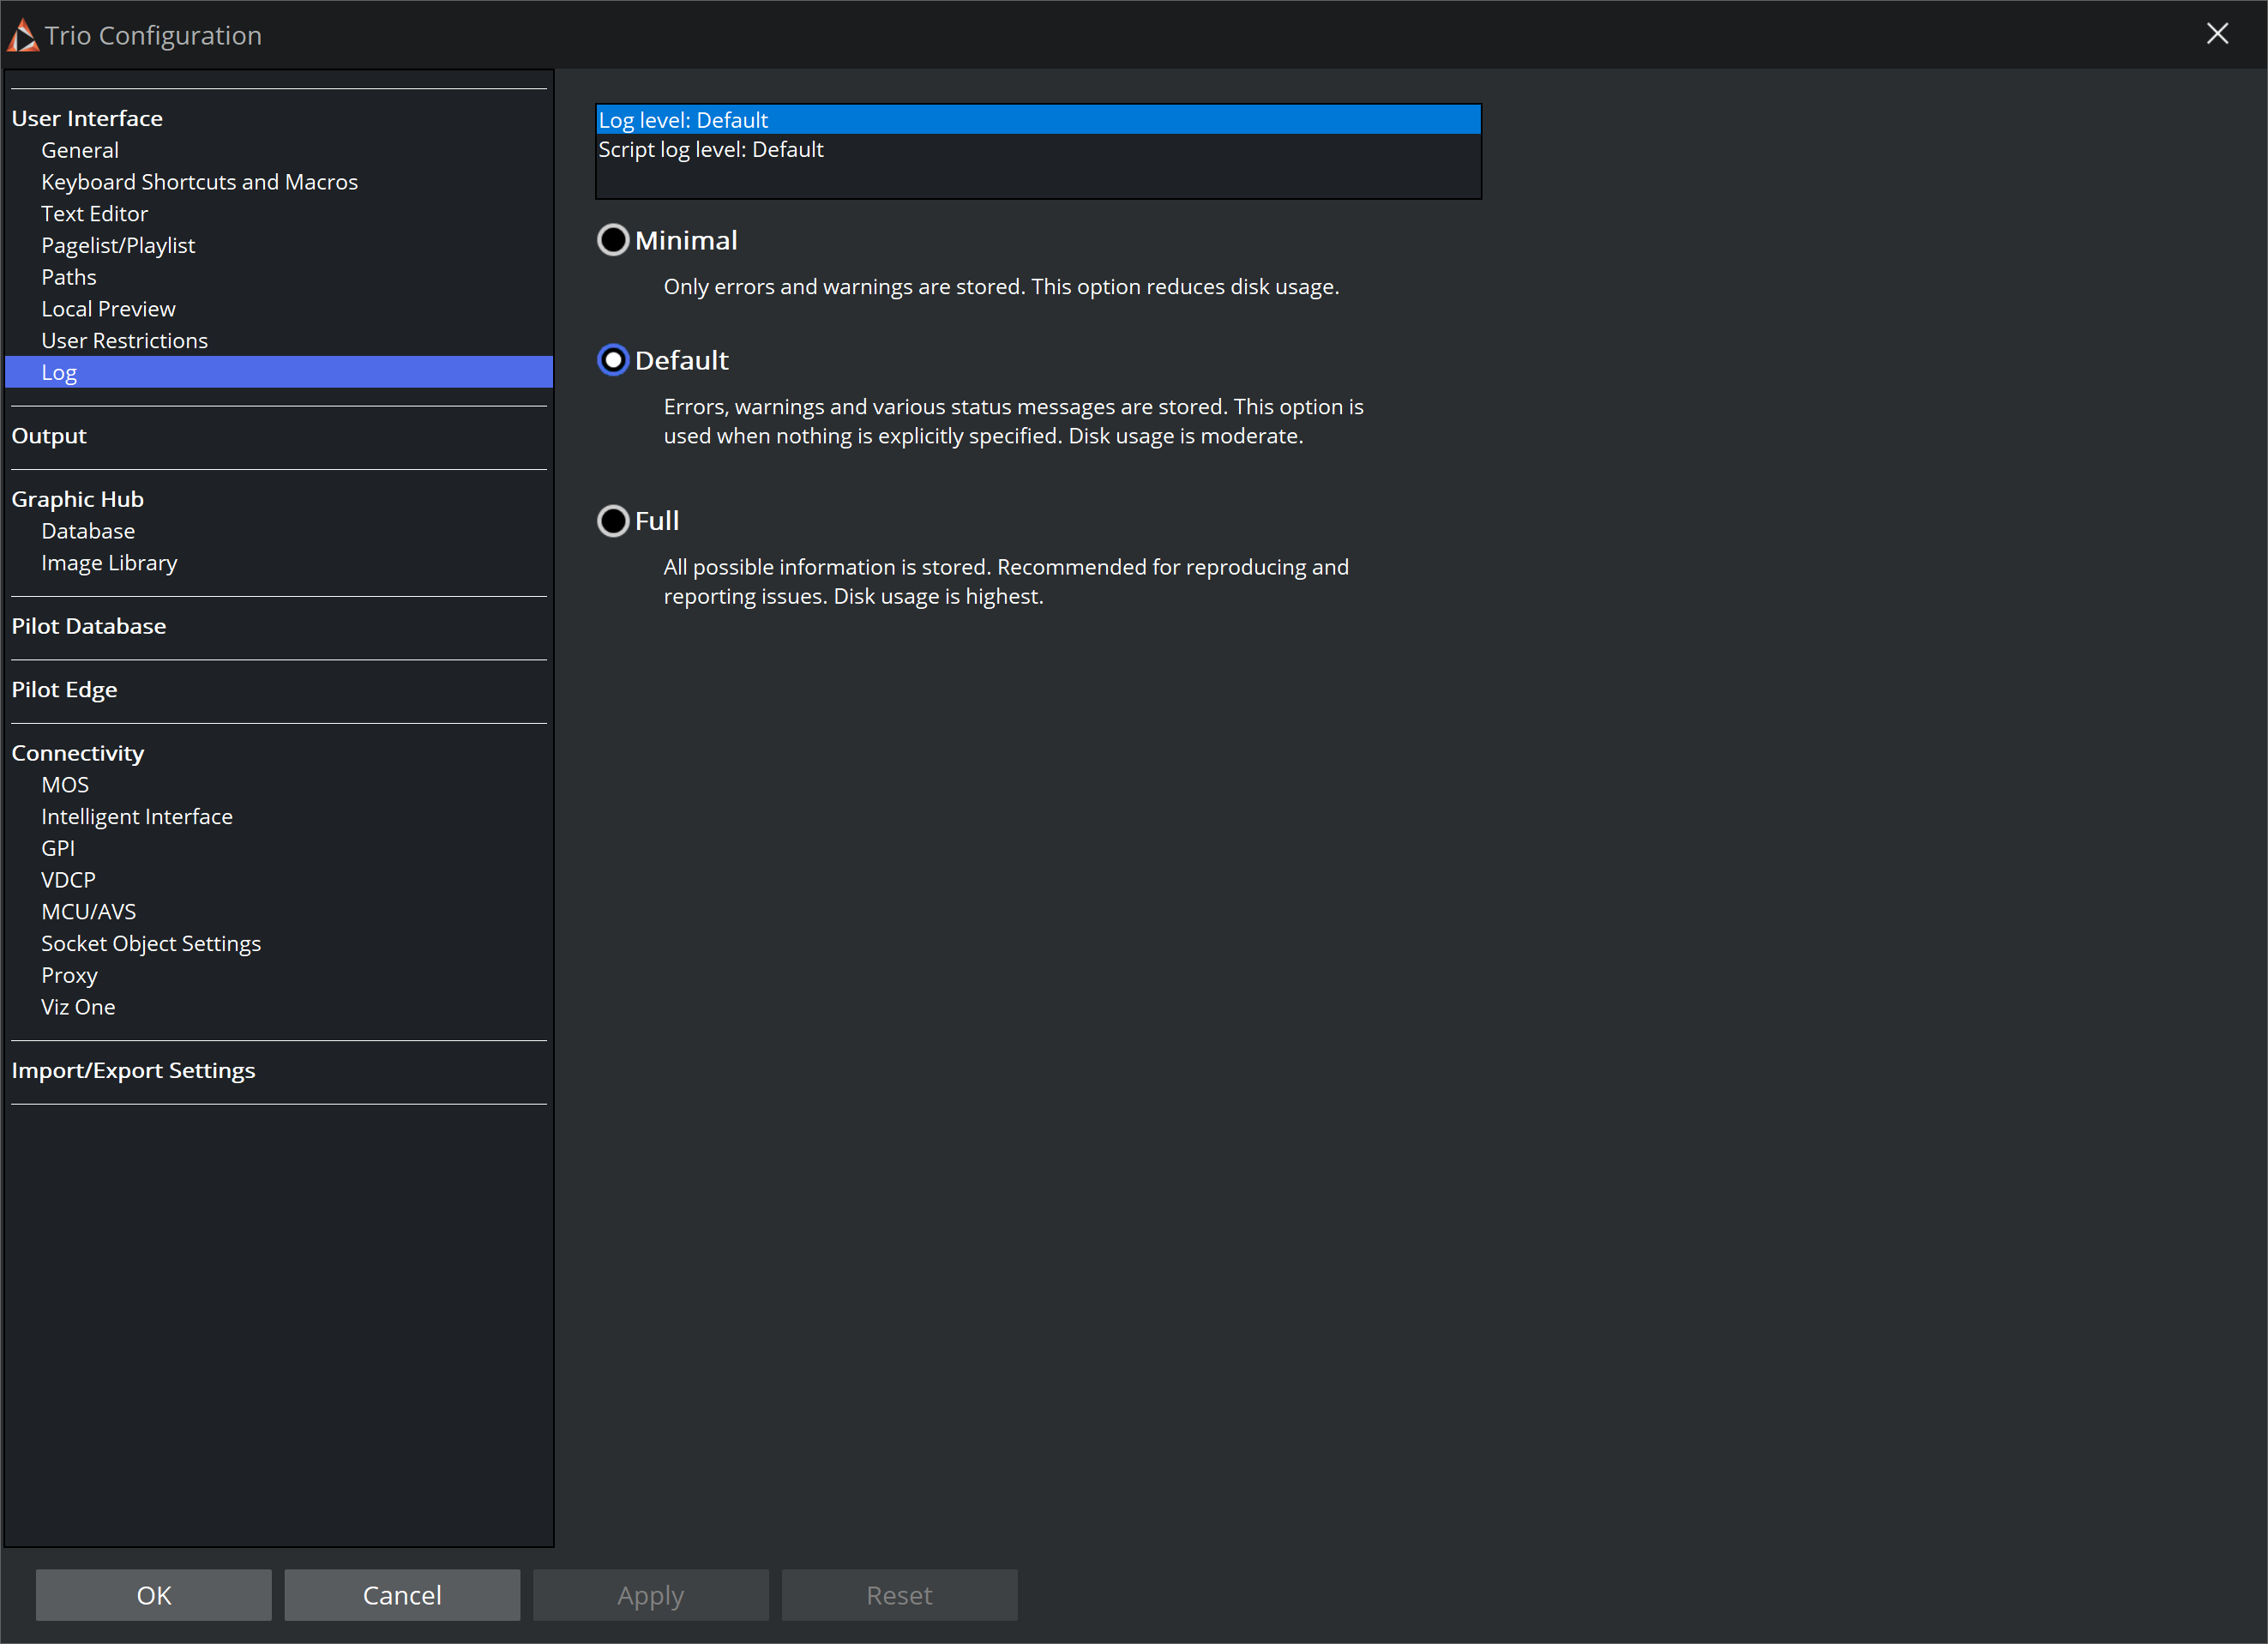Open the User Interface section

(x=87, y=118)
